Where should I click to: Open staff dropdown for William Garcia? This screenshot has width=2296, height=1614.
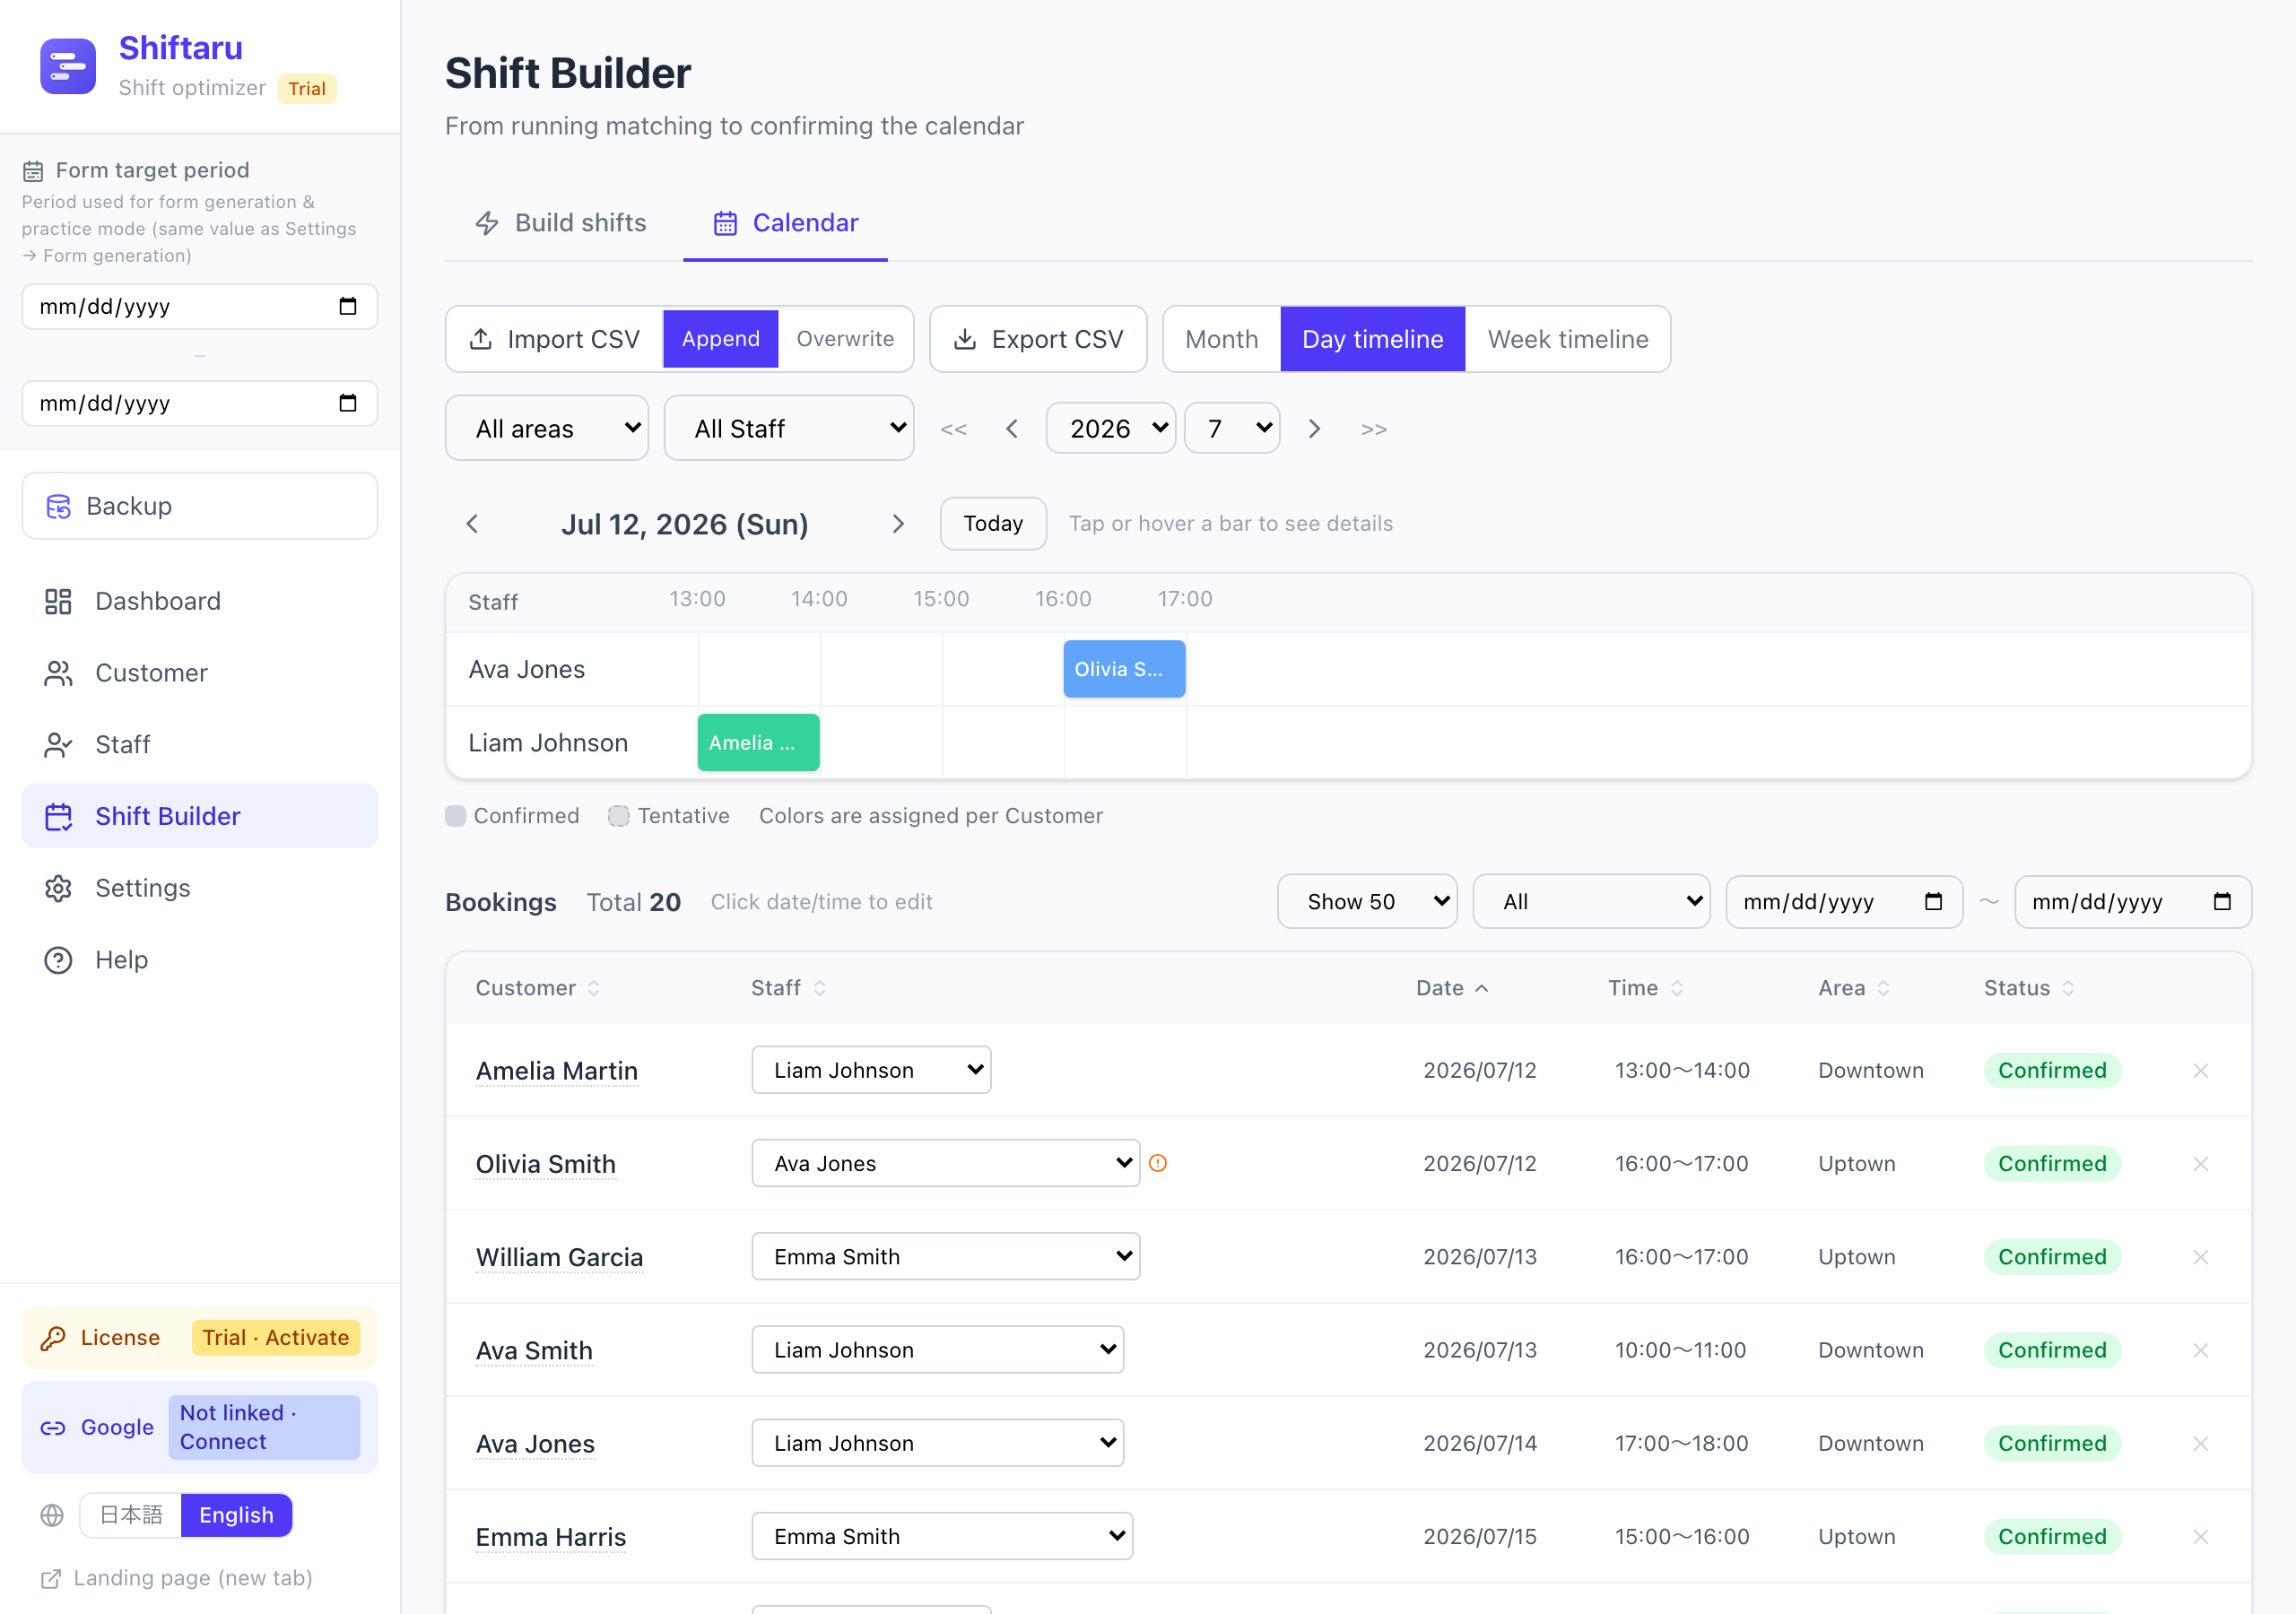point(945,1256)
